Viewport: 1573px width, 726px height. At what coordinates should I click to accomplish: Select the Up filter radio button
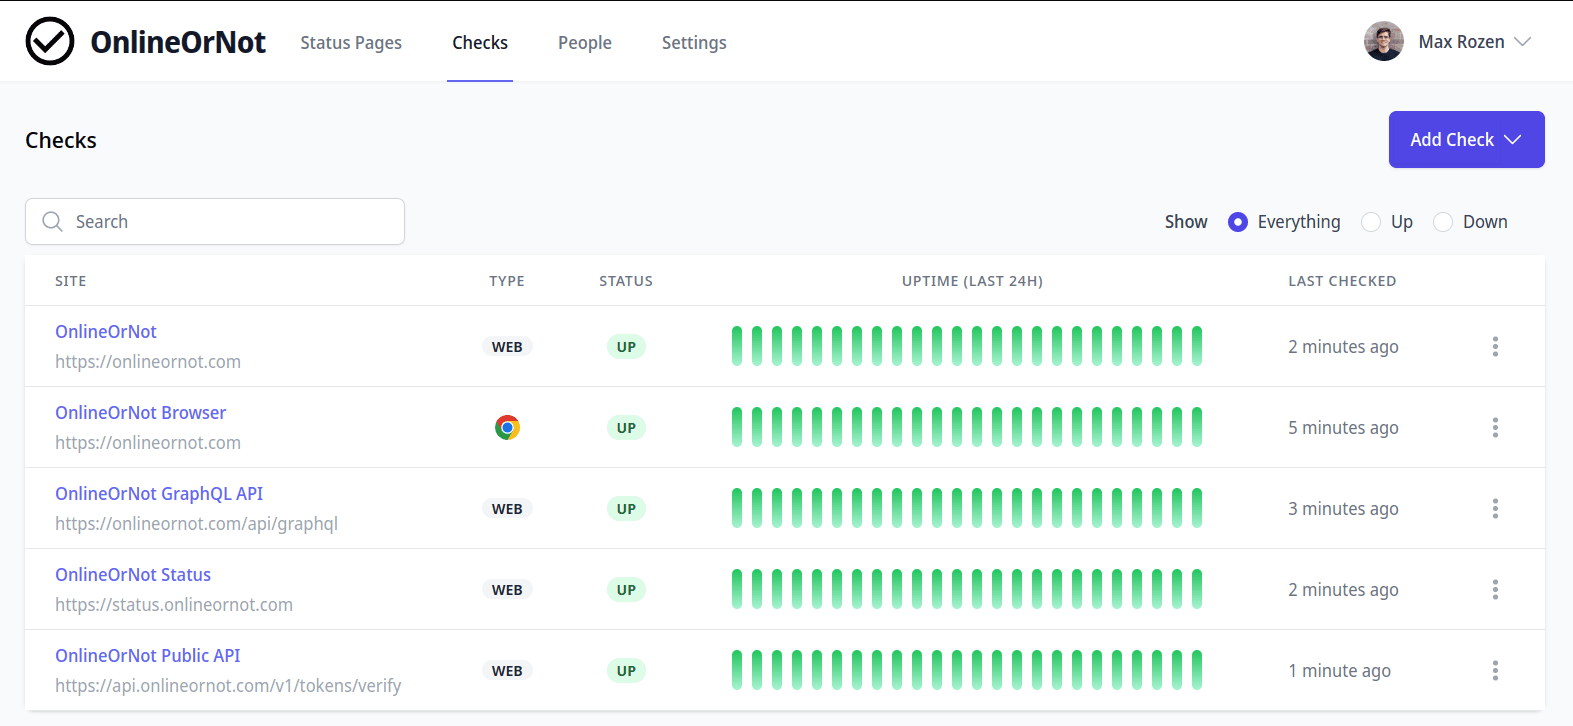(x=1371, y=222)
